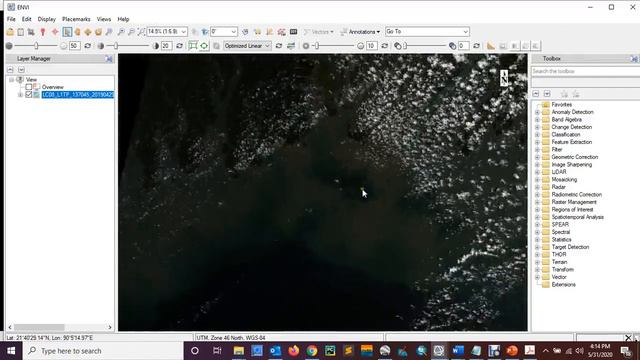Click the Search the toolbox field
The width and height of the screenshot is (640, 360).
(x=585, y=71)
